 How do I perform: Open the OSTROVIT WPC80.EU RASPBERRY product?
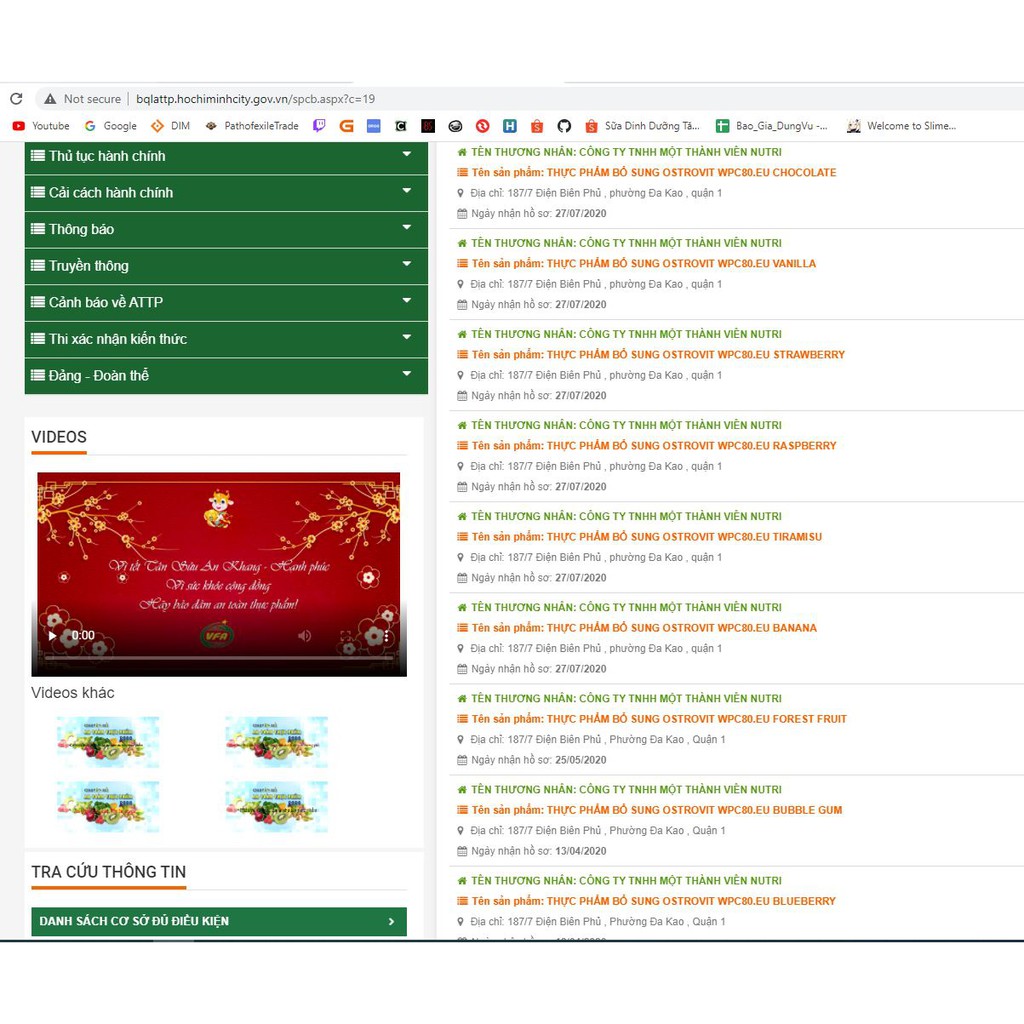click(654, 446)
